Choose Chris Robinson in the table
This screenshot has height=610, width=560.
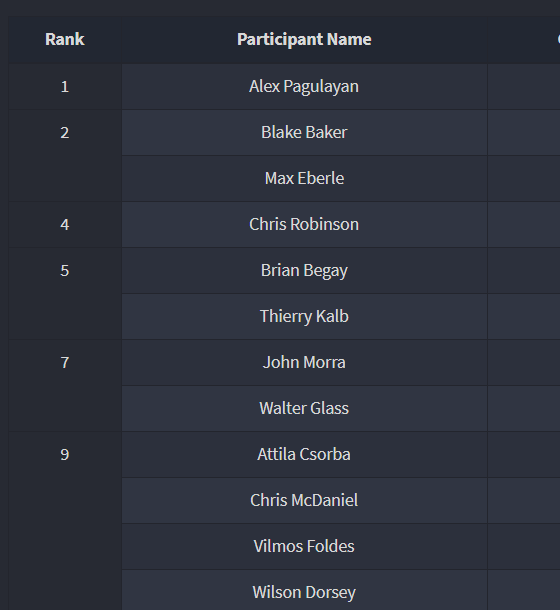click(304, 224)
